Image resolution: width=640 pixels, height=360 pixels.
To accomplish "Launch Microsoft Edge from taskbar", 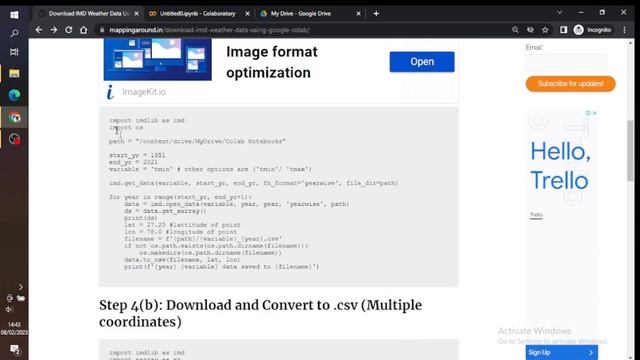I will point(14,95).
